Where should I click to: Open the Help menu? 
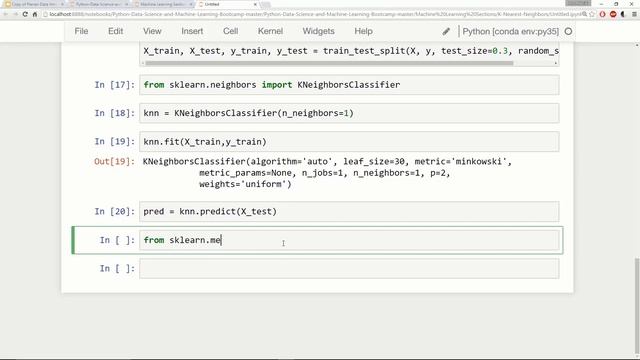pyautogui.click(x=363, y=31)
